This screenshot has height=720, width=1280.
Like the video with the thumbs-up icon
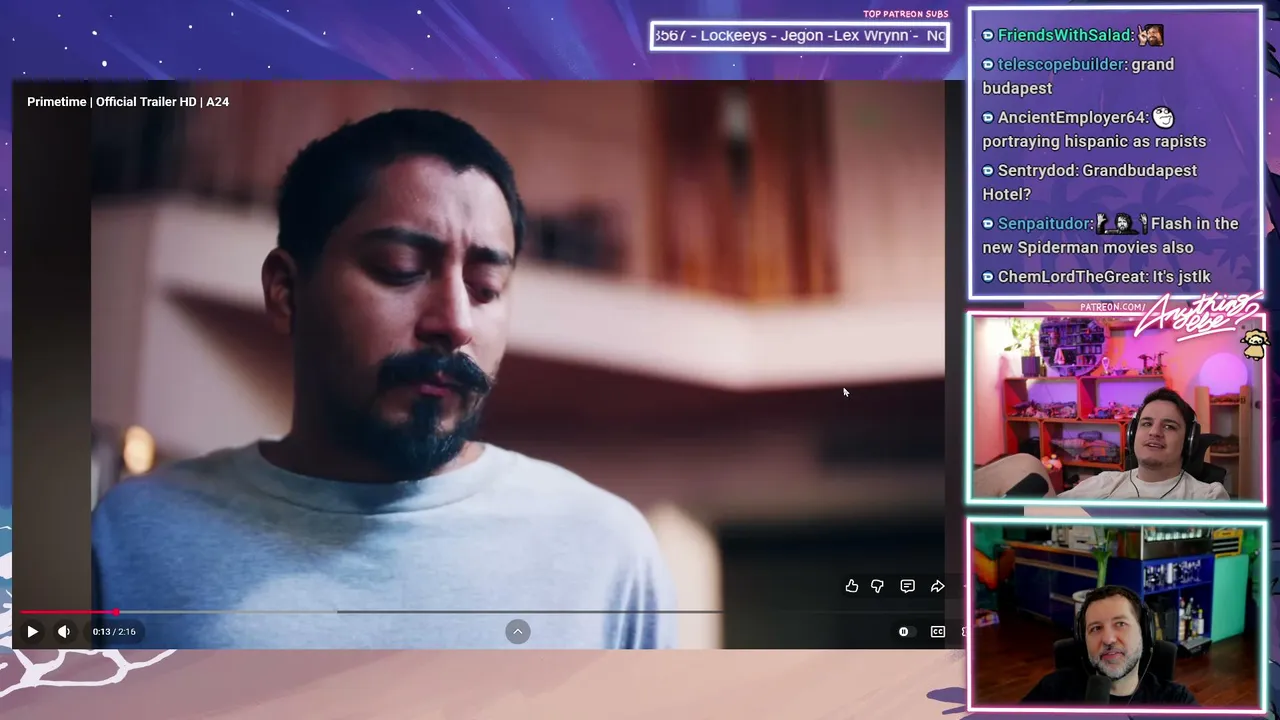pyautogui.click(x=851, y=586)
